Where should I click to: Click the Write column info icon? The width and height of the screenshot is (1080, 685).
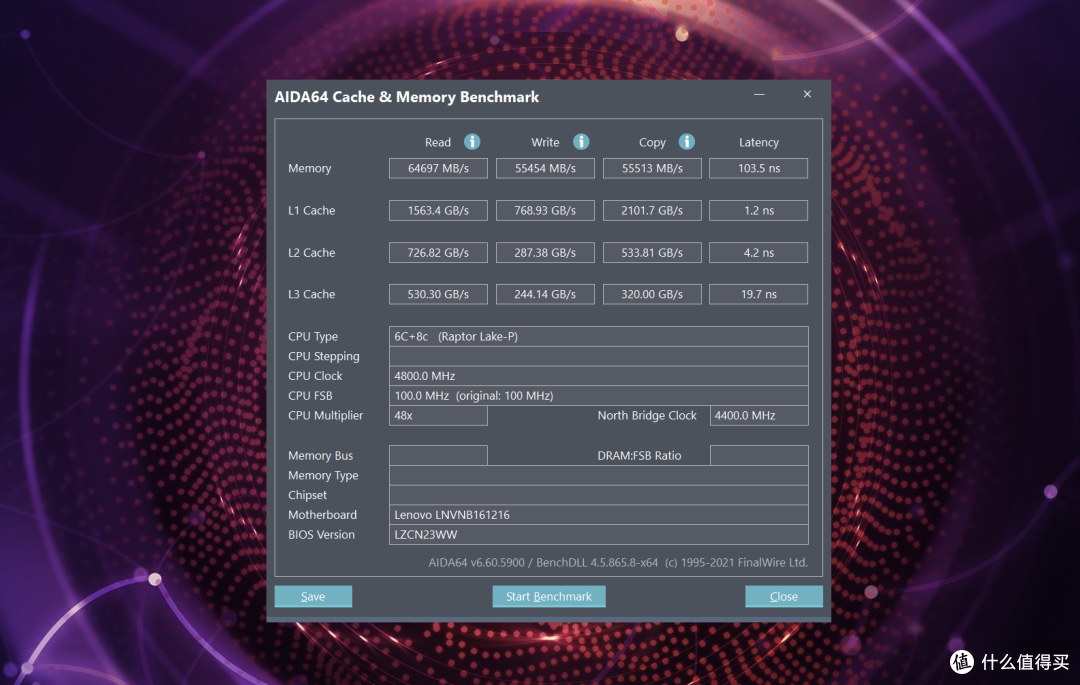pos(581,142)
